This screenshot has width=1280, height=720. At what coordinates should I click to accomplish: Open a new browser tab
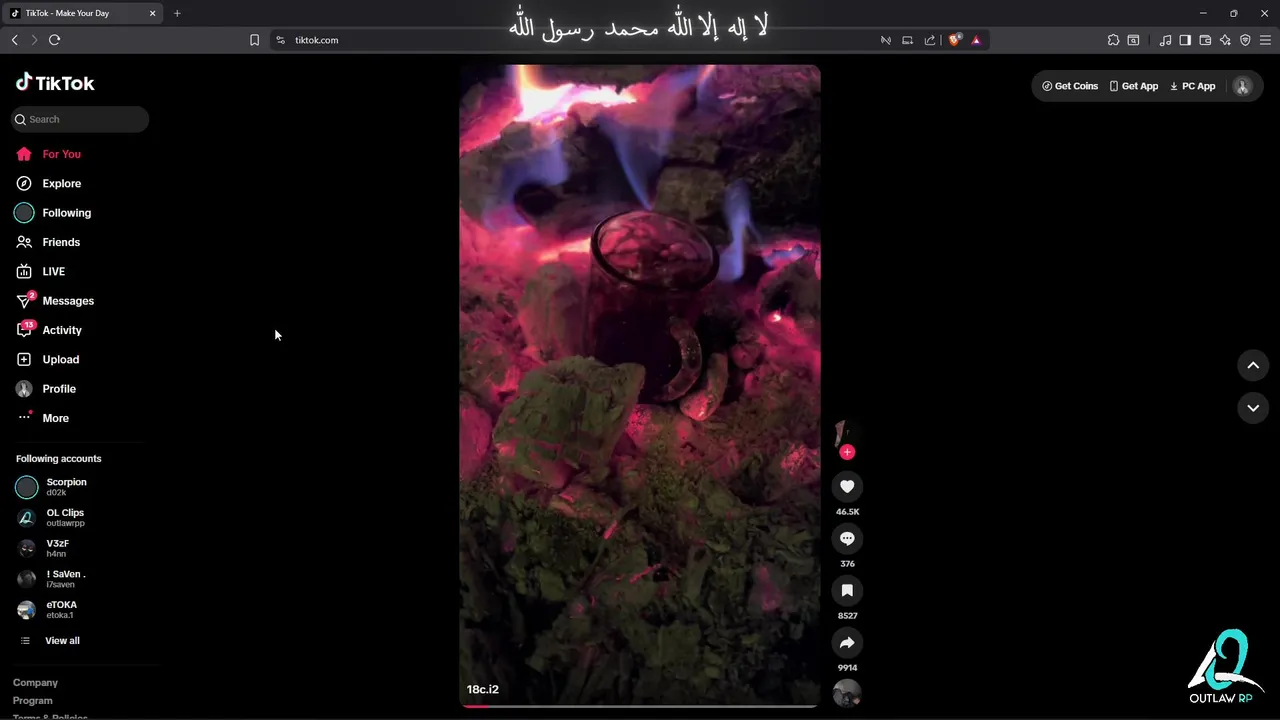[177, 13]
